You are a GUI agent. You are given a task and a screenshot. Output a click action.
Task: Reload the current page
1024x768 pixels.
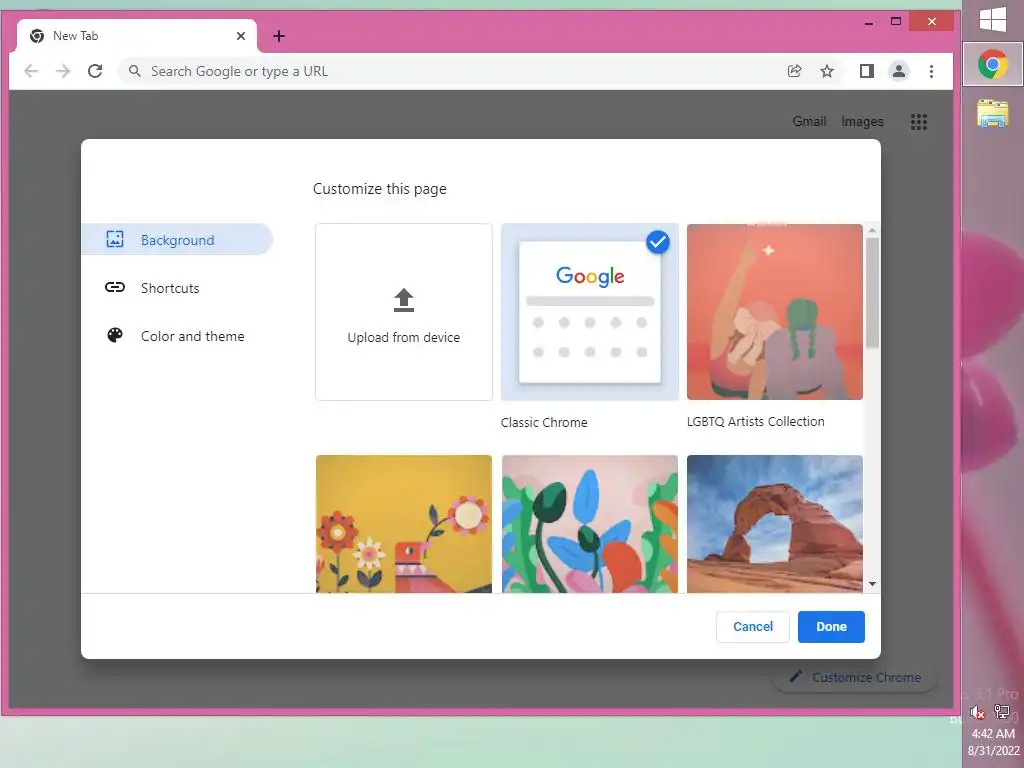pos(95,71)
